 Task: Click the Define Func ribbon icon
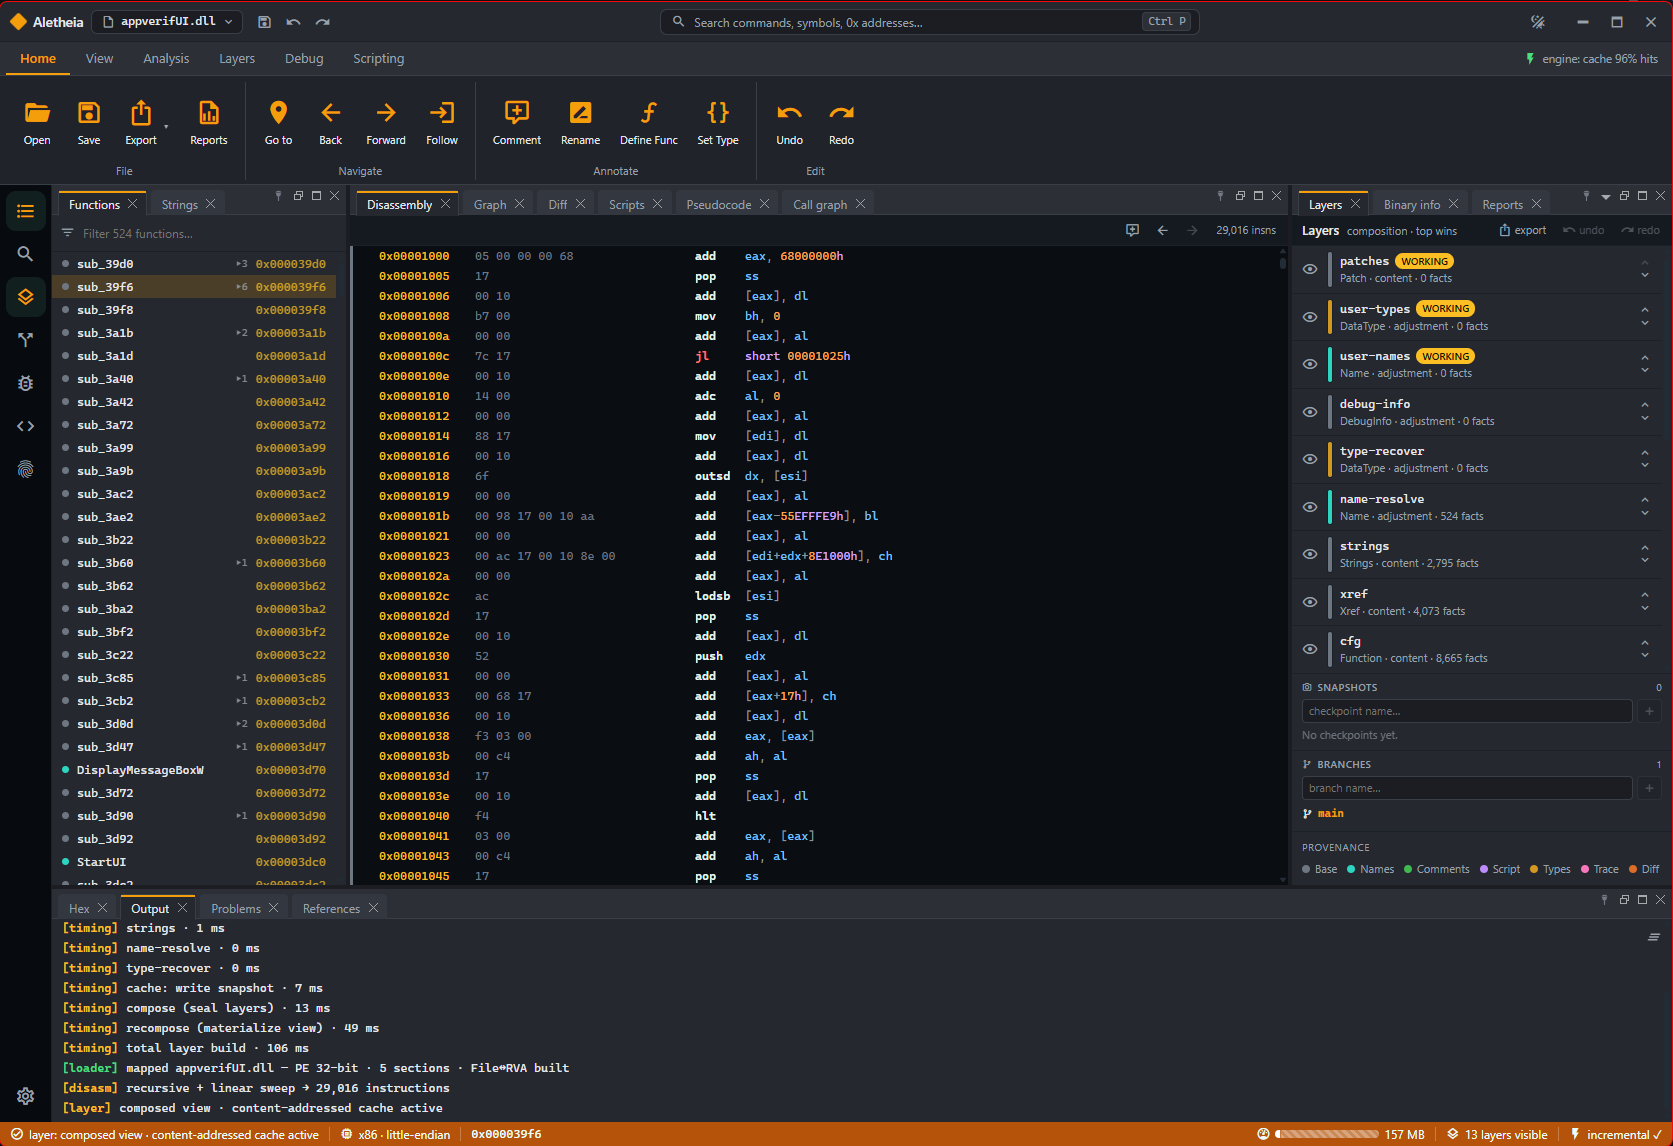[x=648, y=112]
